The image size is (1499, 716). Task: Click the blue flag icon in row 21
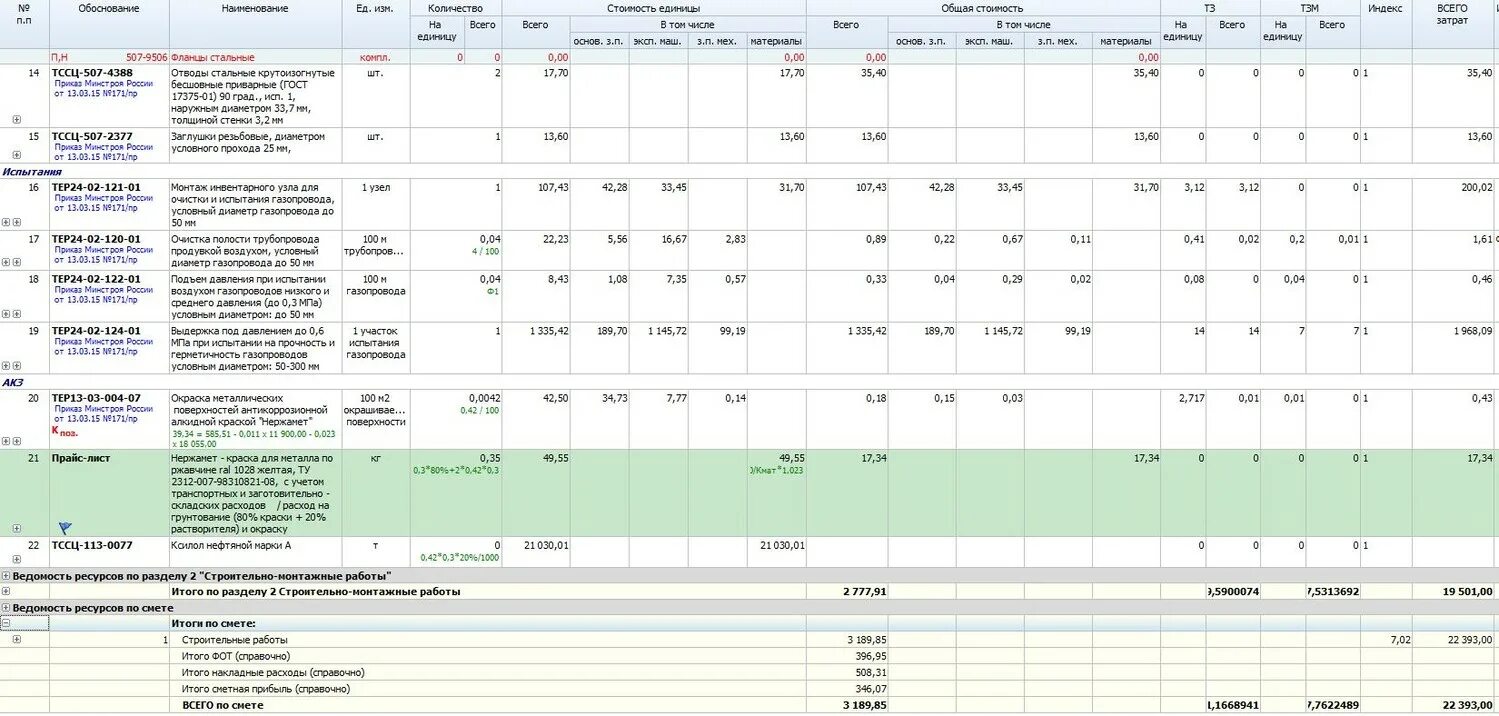[x=65, y=527]
